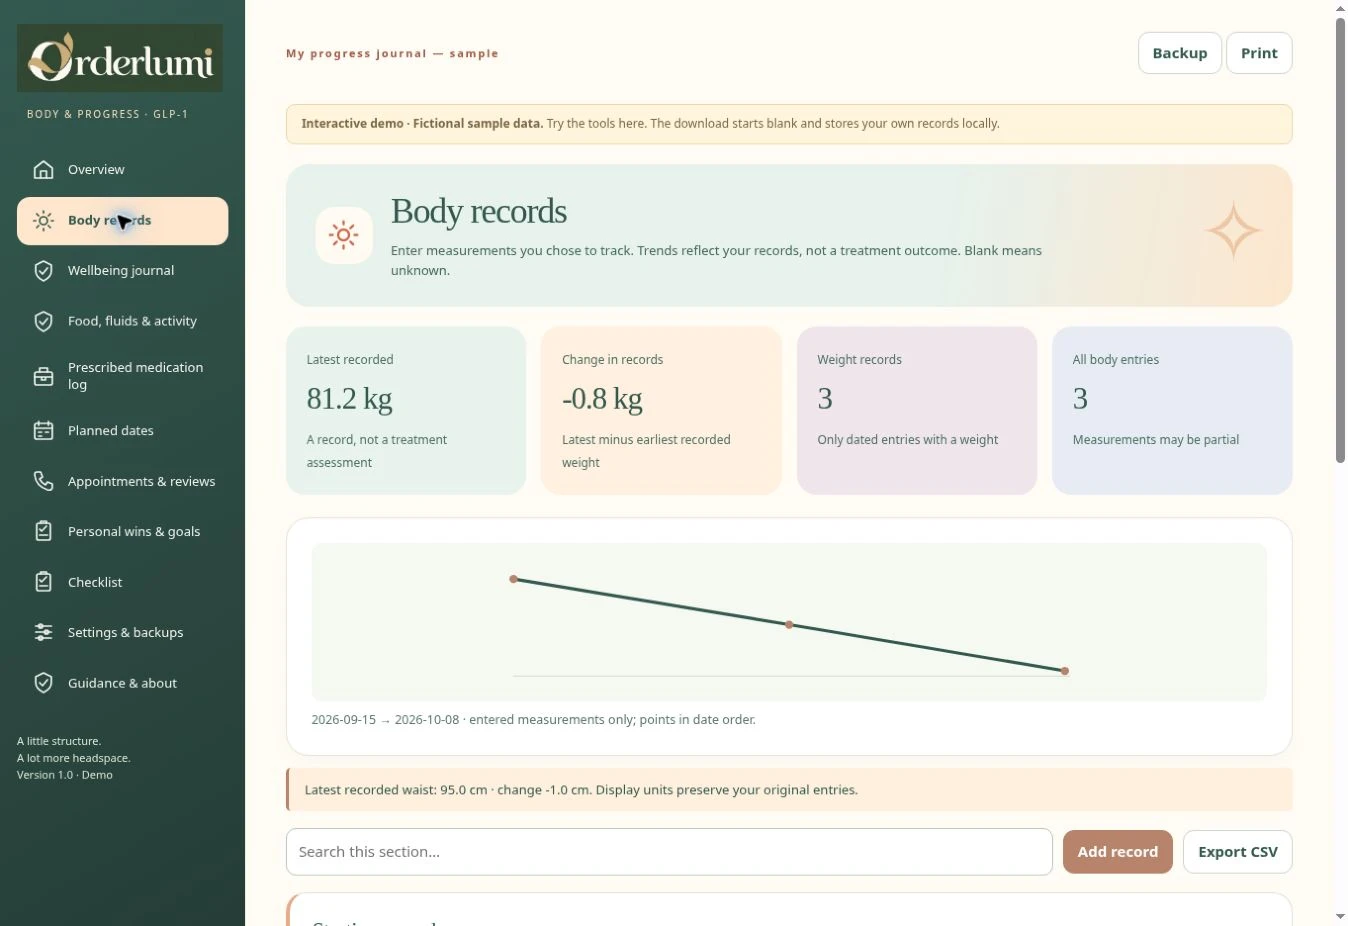Click the Personal wins & goals clipboard icon
This screenshot has height=926, width=1348.
tap(43, 532)
